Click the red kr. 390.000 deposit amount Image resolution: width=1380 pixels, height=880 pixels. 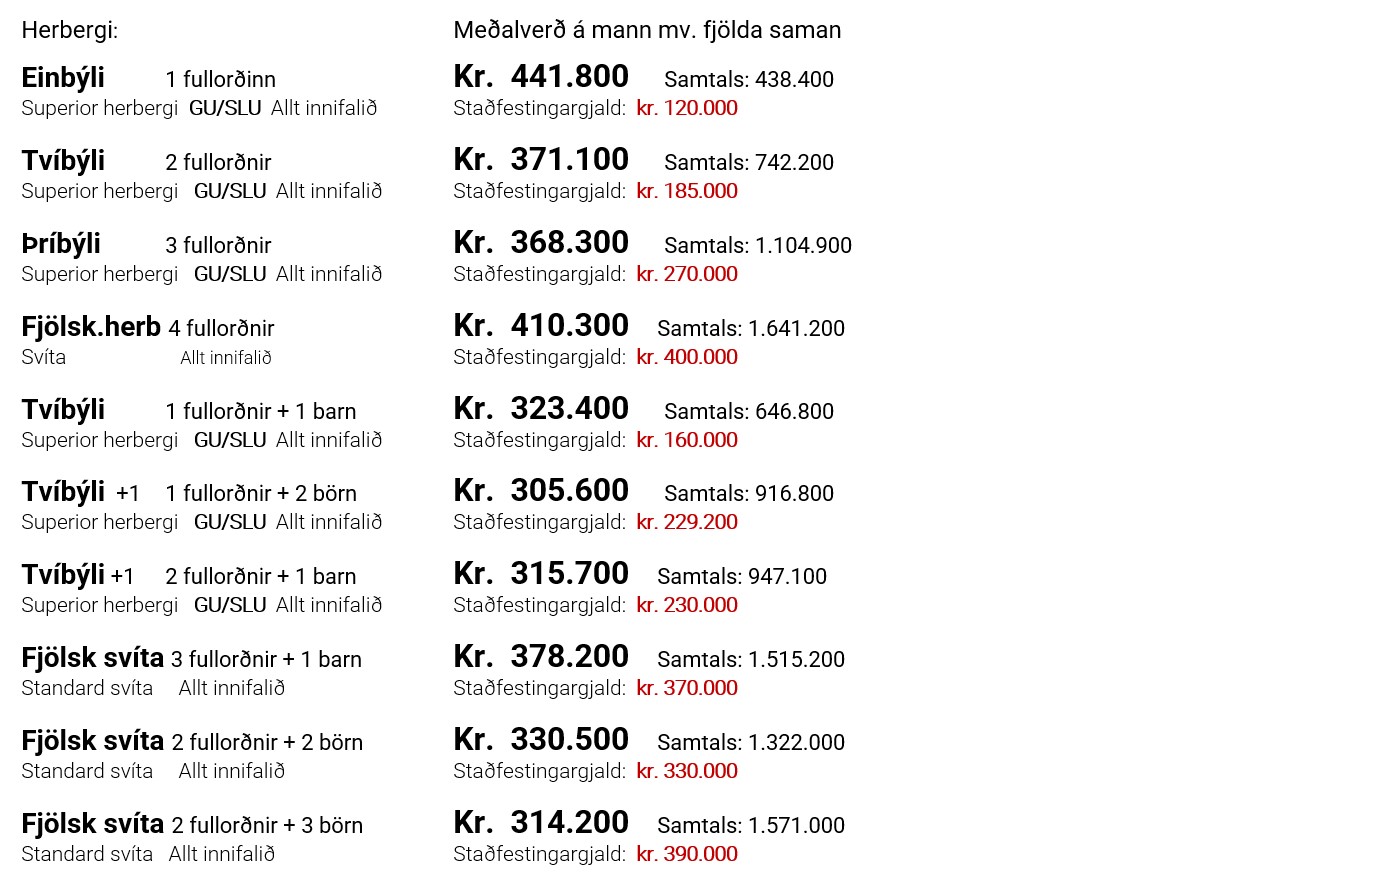687,854
